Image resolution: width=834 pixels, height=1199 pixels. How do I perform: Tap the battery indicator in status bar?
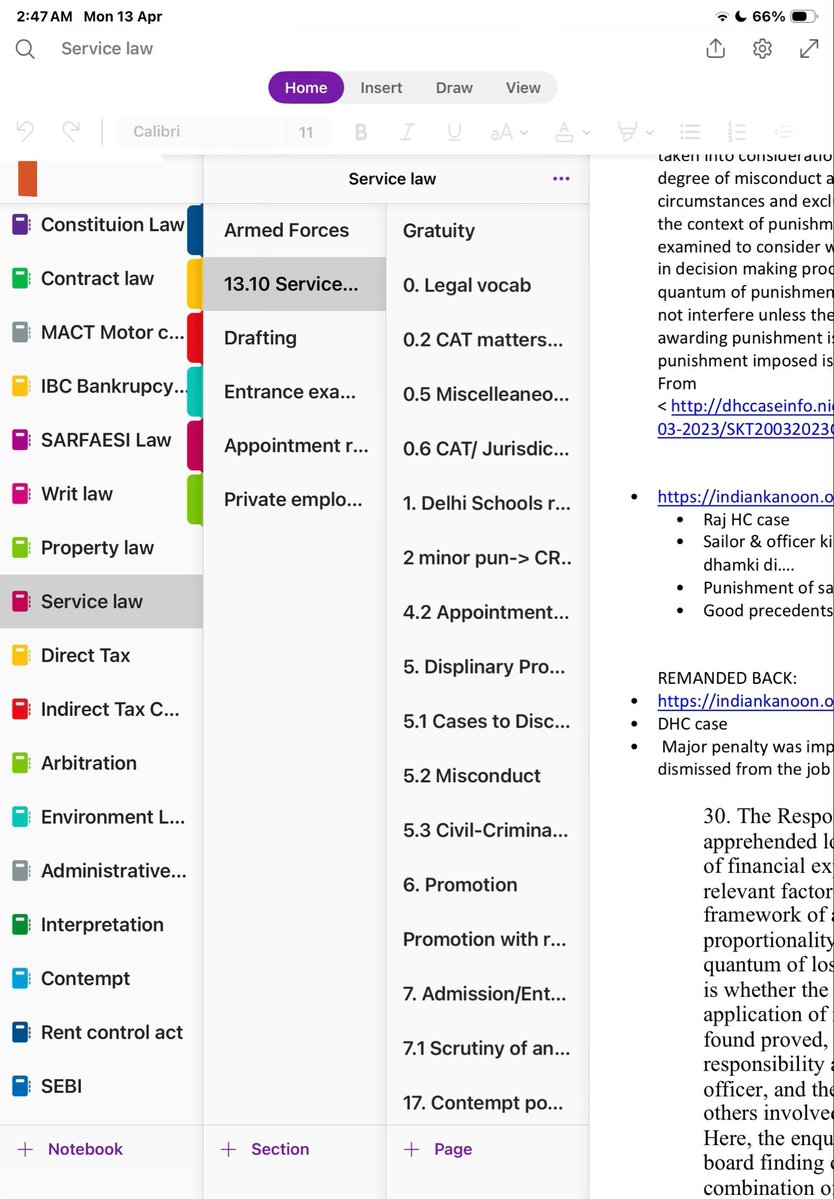(x=804, y=16)
